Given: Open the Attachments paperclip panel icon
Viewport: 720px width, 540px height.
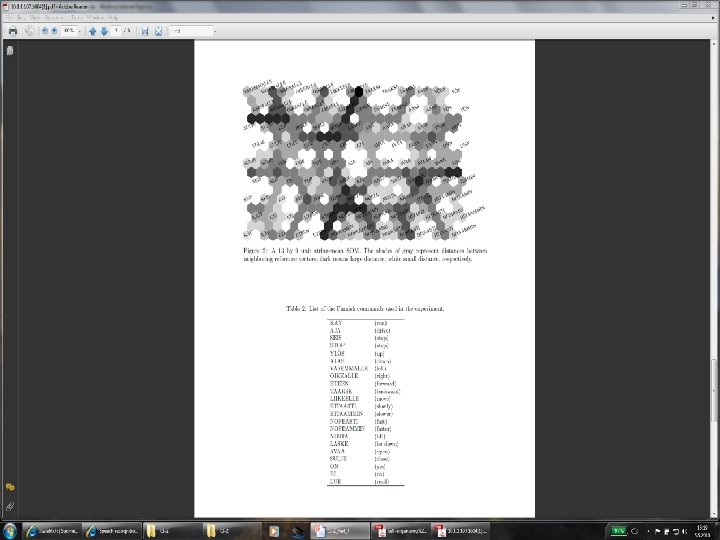Looking at the screenshot, I should 10,506.
